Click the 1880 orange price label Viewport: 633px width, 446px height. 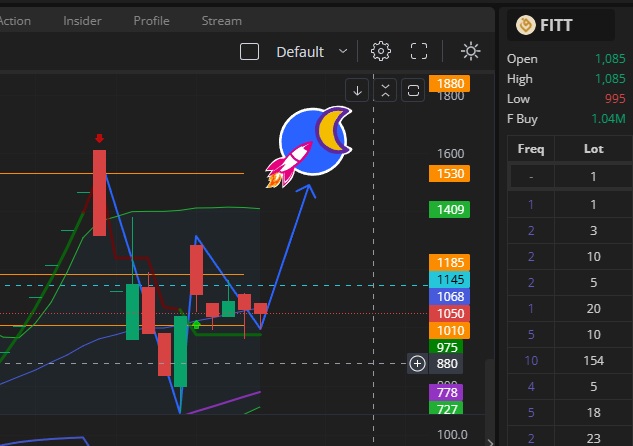(x=449, y=84)
